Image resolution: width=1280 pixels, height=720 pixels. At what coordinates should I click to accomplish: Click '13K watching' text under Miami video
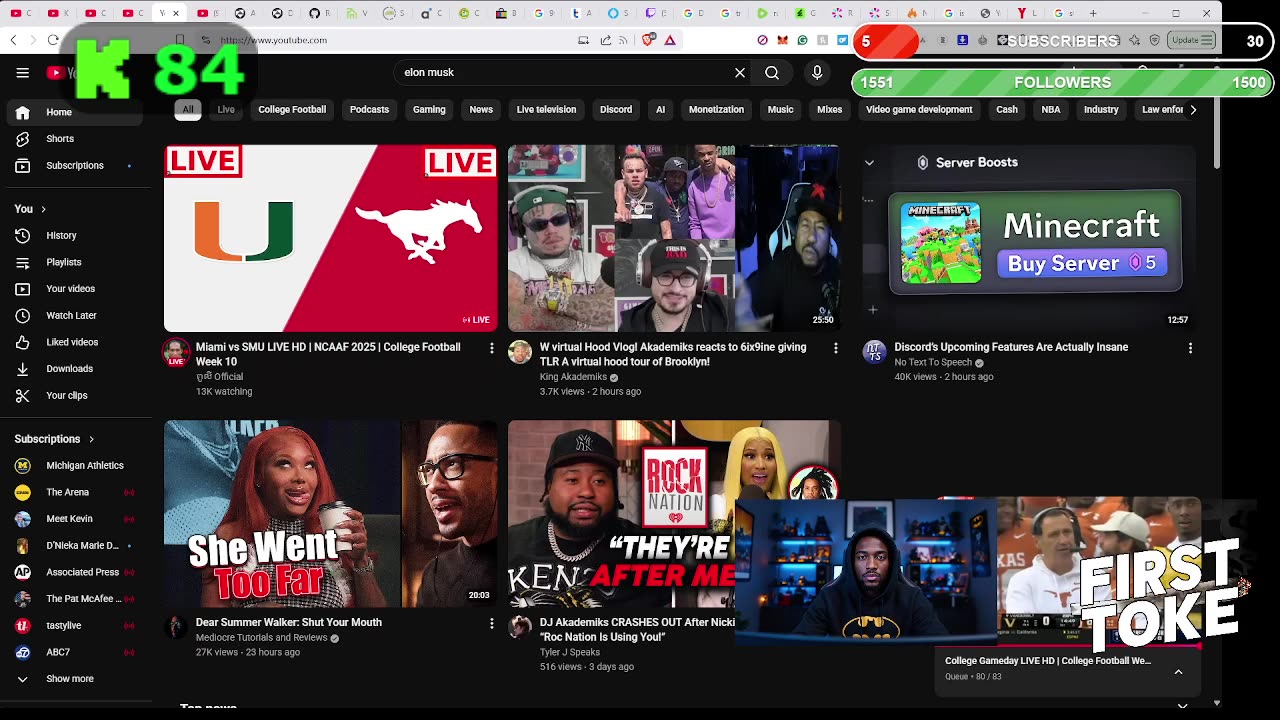(224, 392)
